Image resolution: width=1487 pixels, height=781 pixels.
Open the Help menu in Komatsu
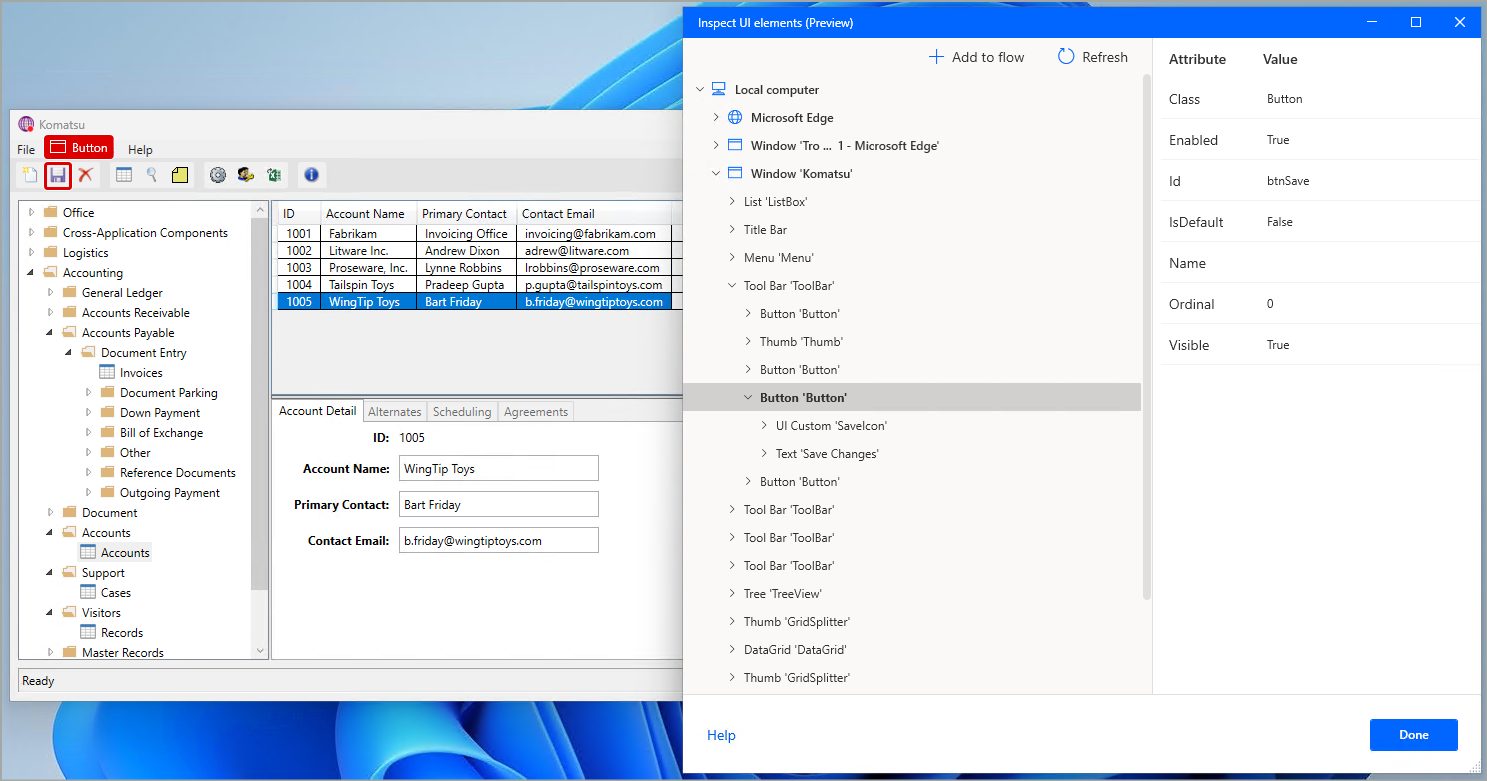(140, 149)
